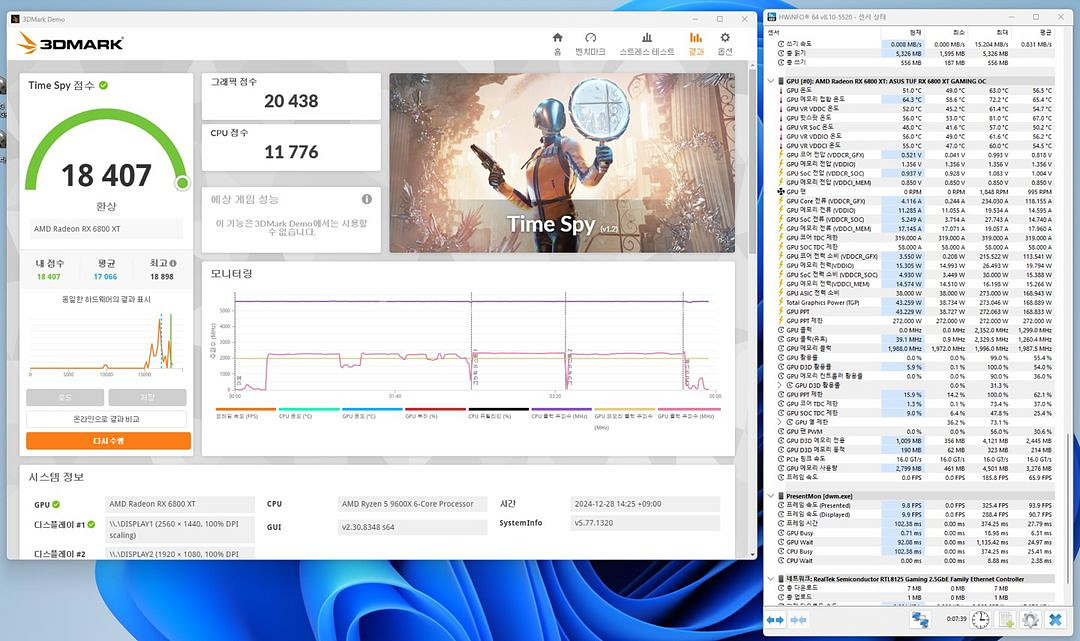Click the grayed Load button
1080x641 pixels.
point(65,397)
